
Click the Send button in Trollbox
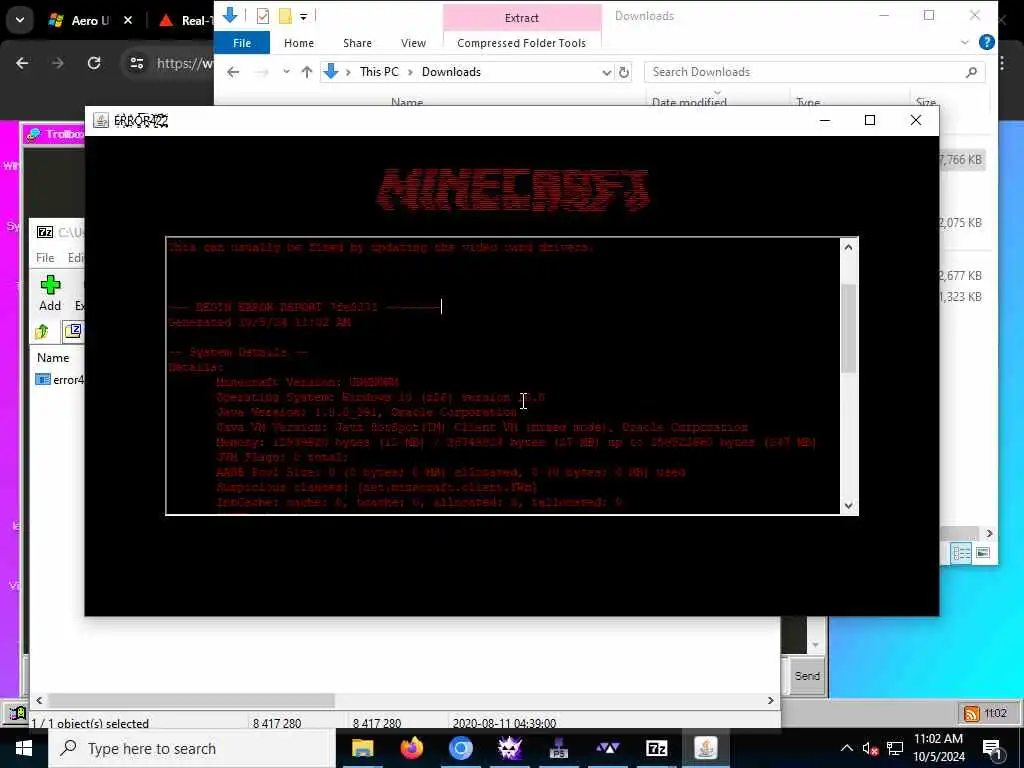[x=807, y=676]
